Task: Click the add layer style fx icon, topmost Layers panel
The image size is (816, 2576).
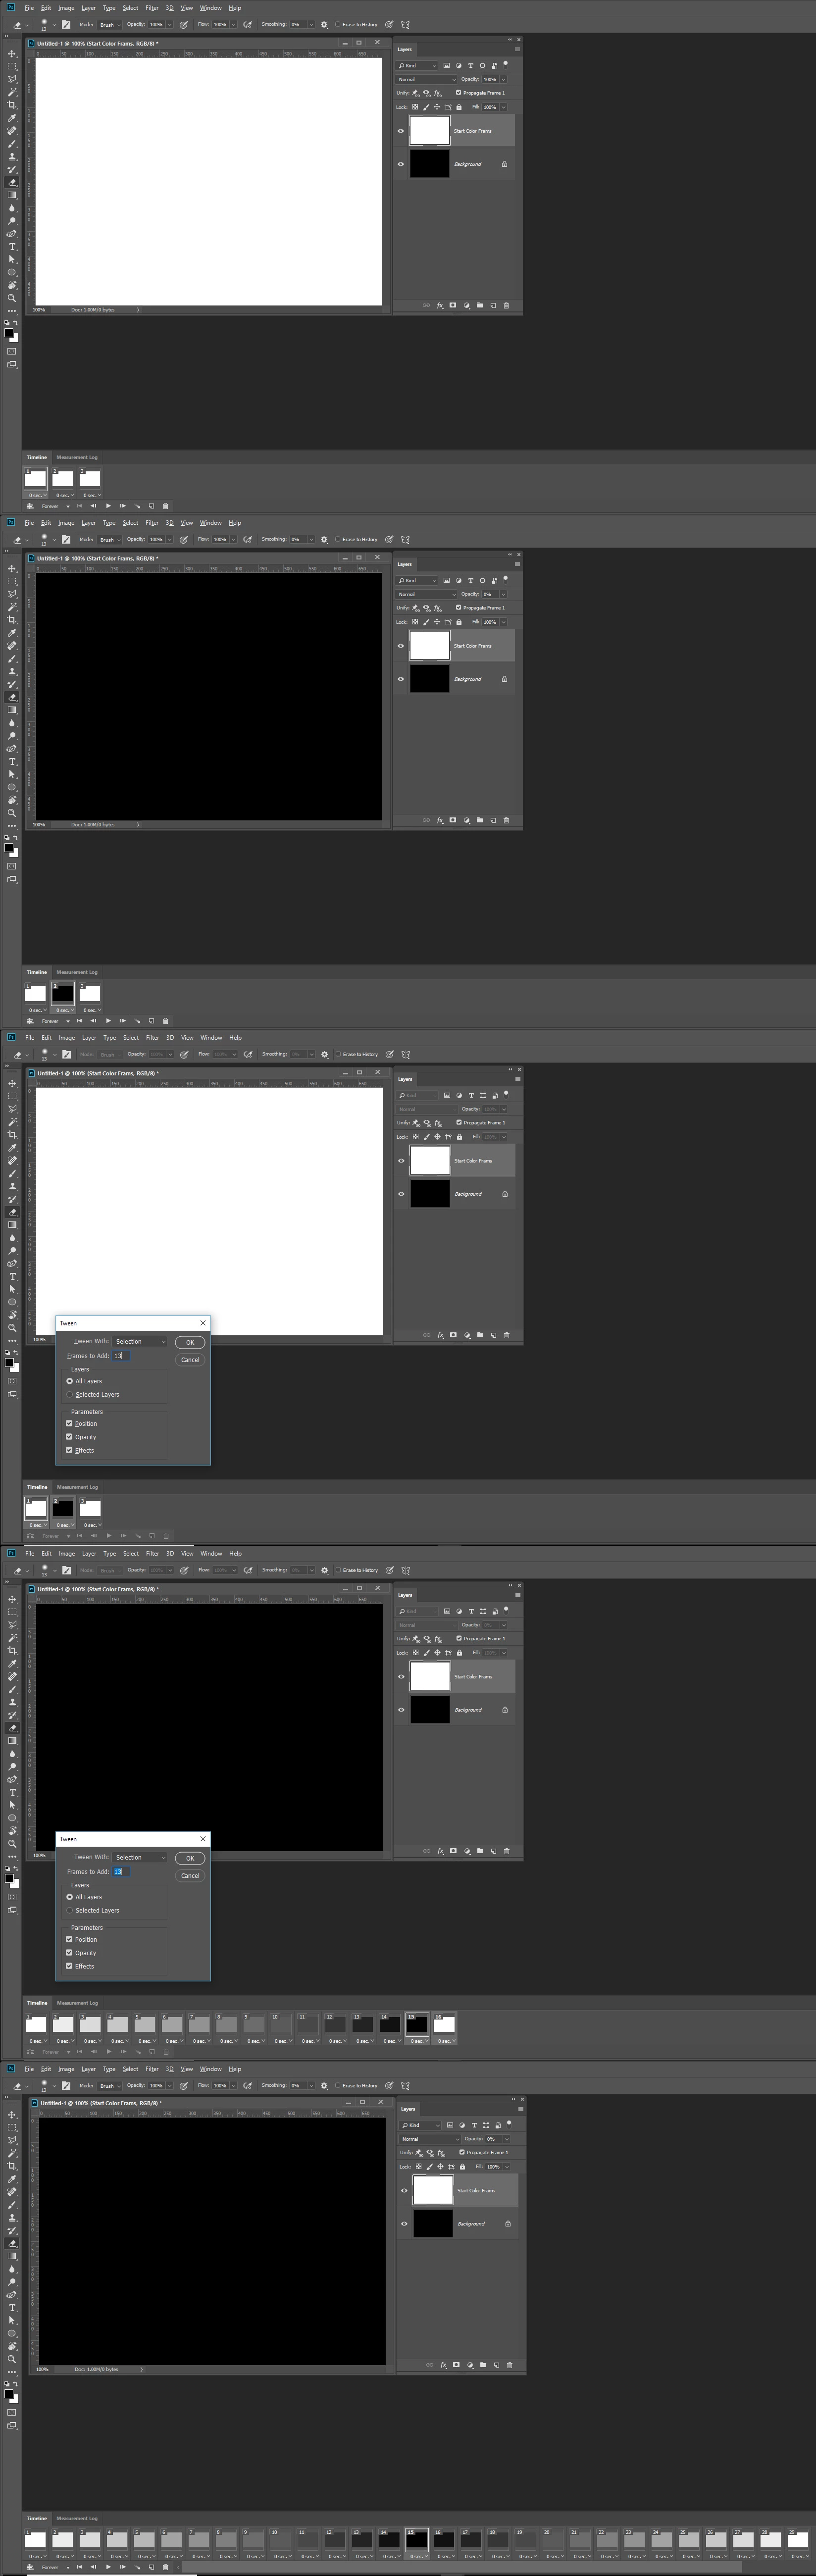Action: [x=439, y=305]
